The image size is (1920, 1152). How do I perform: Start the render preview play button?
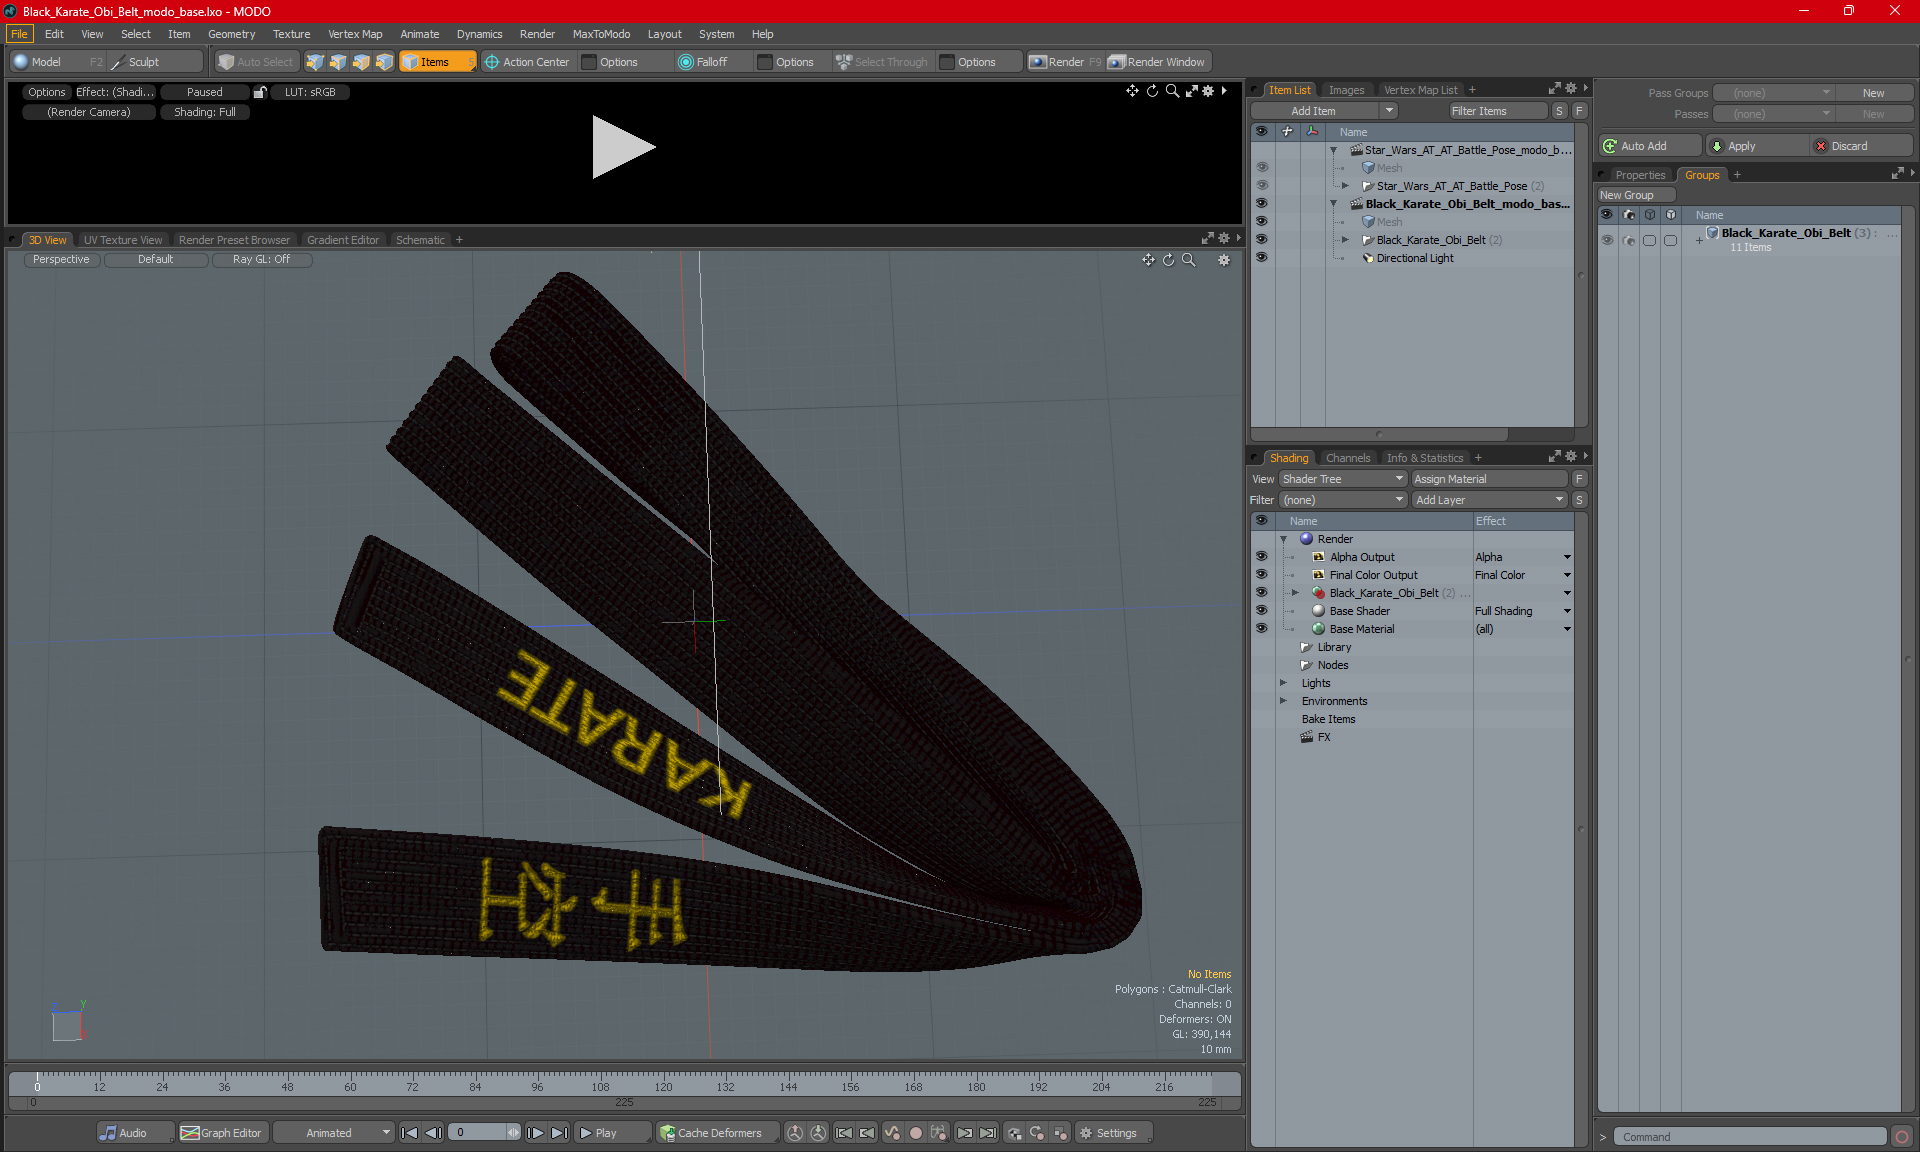pos(623,147)
